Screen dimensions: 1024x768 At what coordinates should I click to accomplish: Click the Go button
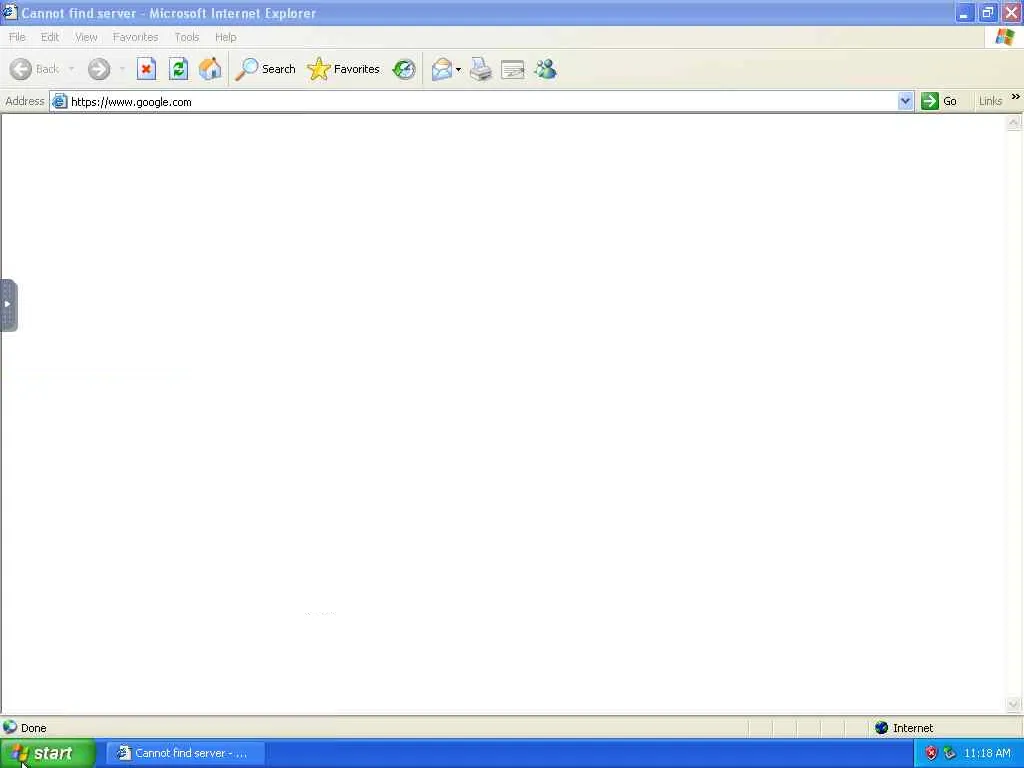[x=939, y=101]
